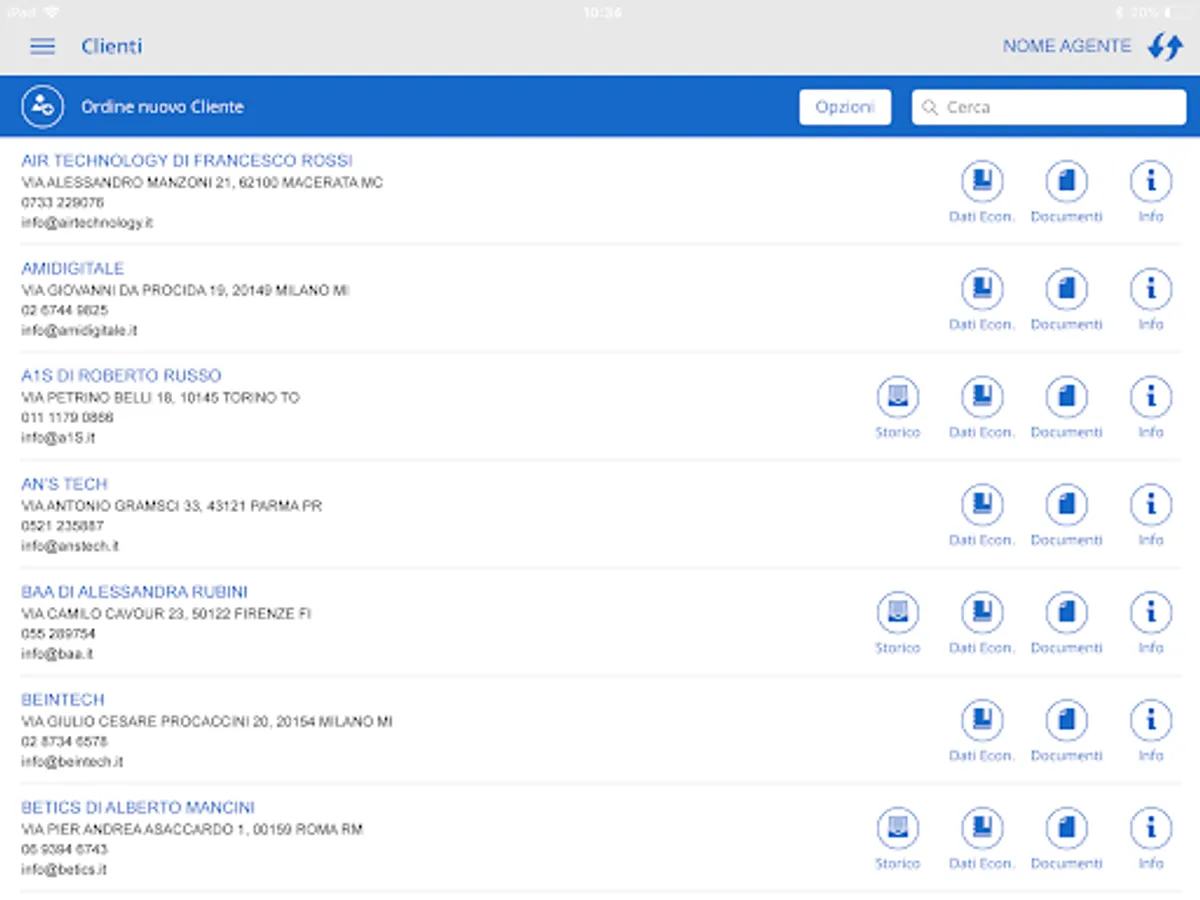Open Dati Econ. for AN'S TECH

982,516
